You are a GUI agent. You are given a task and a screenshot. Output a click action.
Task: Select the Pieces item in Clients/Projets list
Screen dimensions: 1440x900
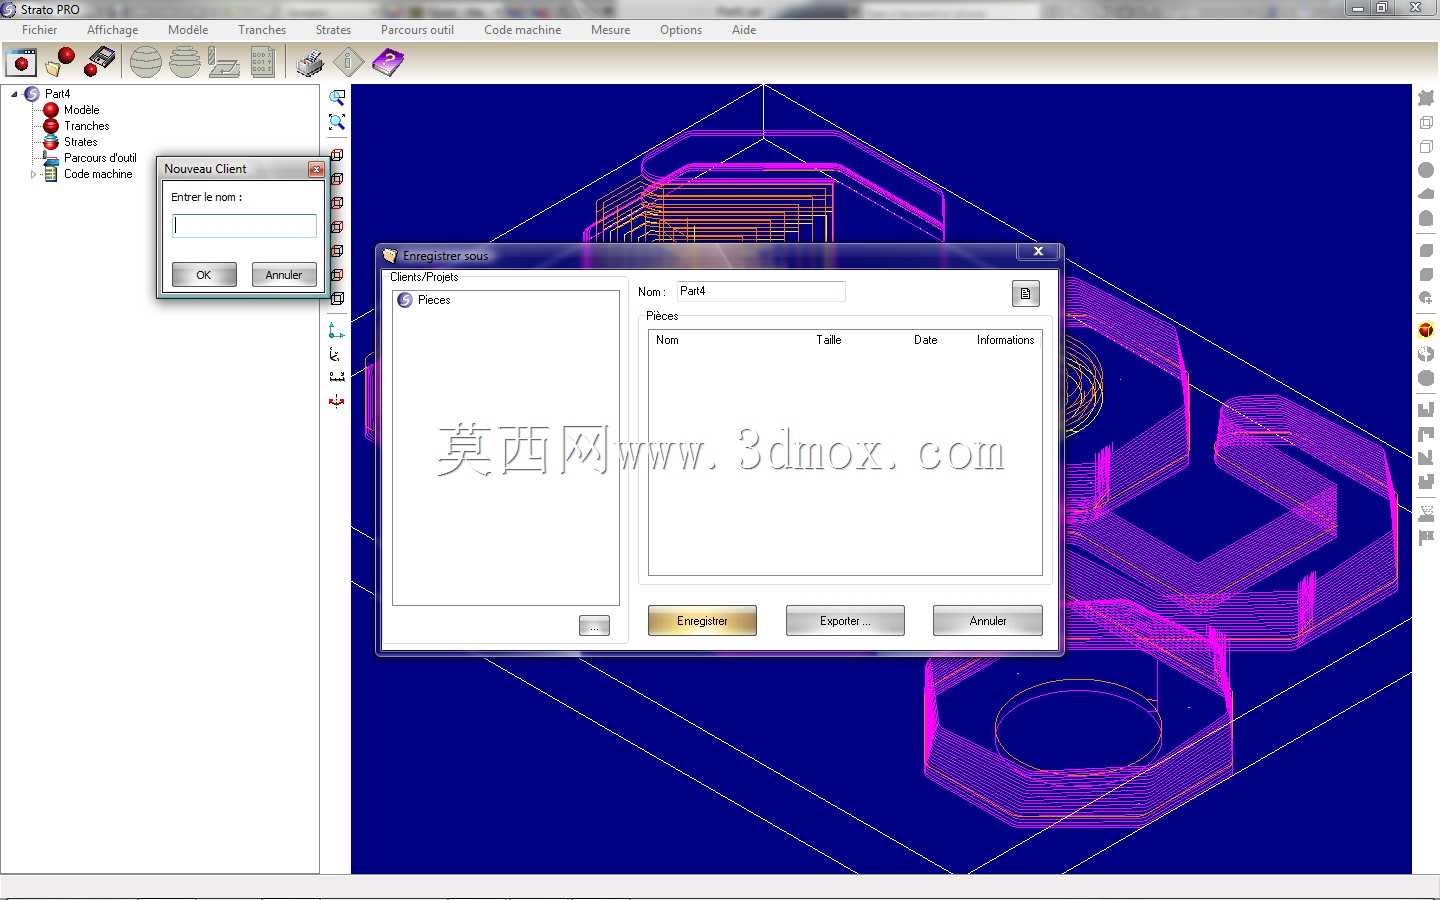[434, 300]
